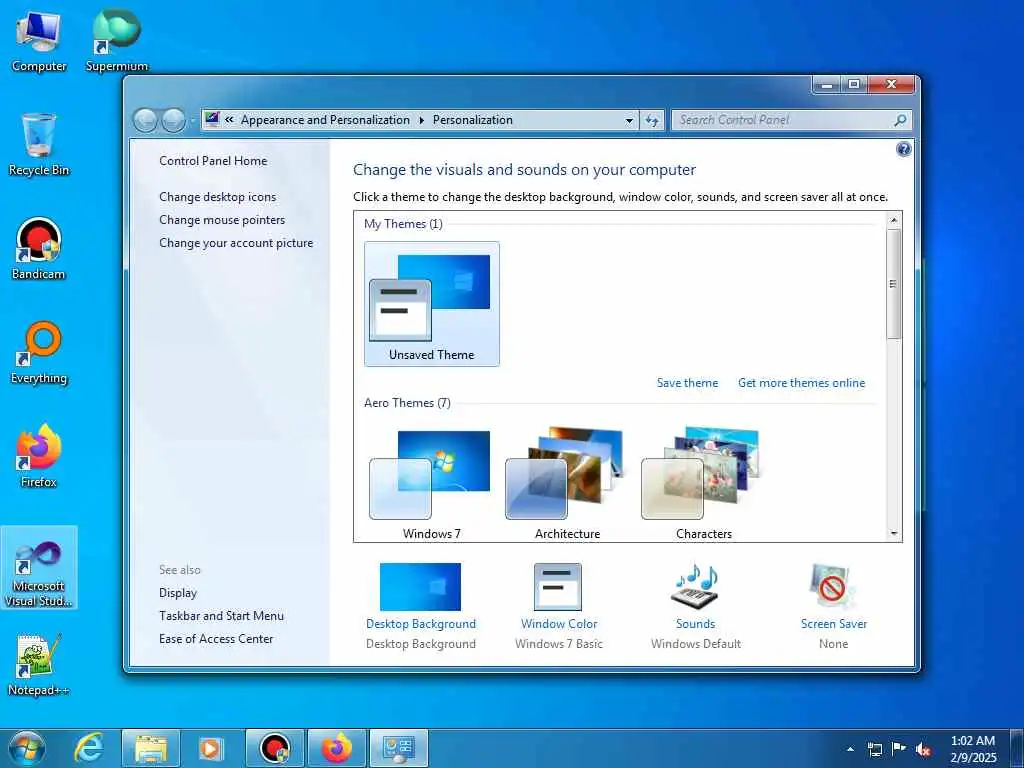Open the Display link
Screen dimensions: 1024x768
[x=178, y=593]
